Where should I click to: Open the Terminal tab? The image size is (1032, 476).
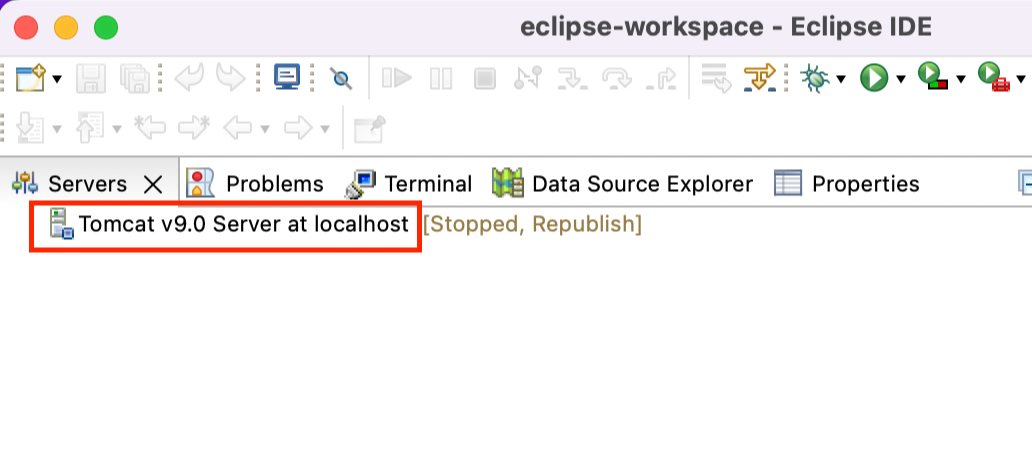tap(408, 184)
